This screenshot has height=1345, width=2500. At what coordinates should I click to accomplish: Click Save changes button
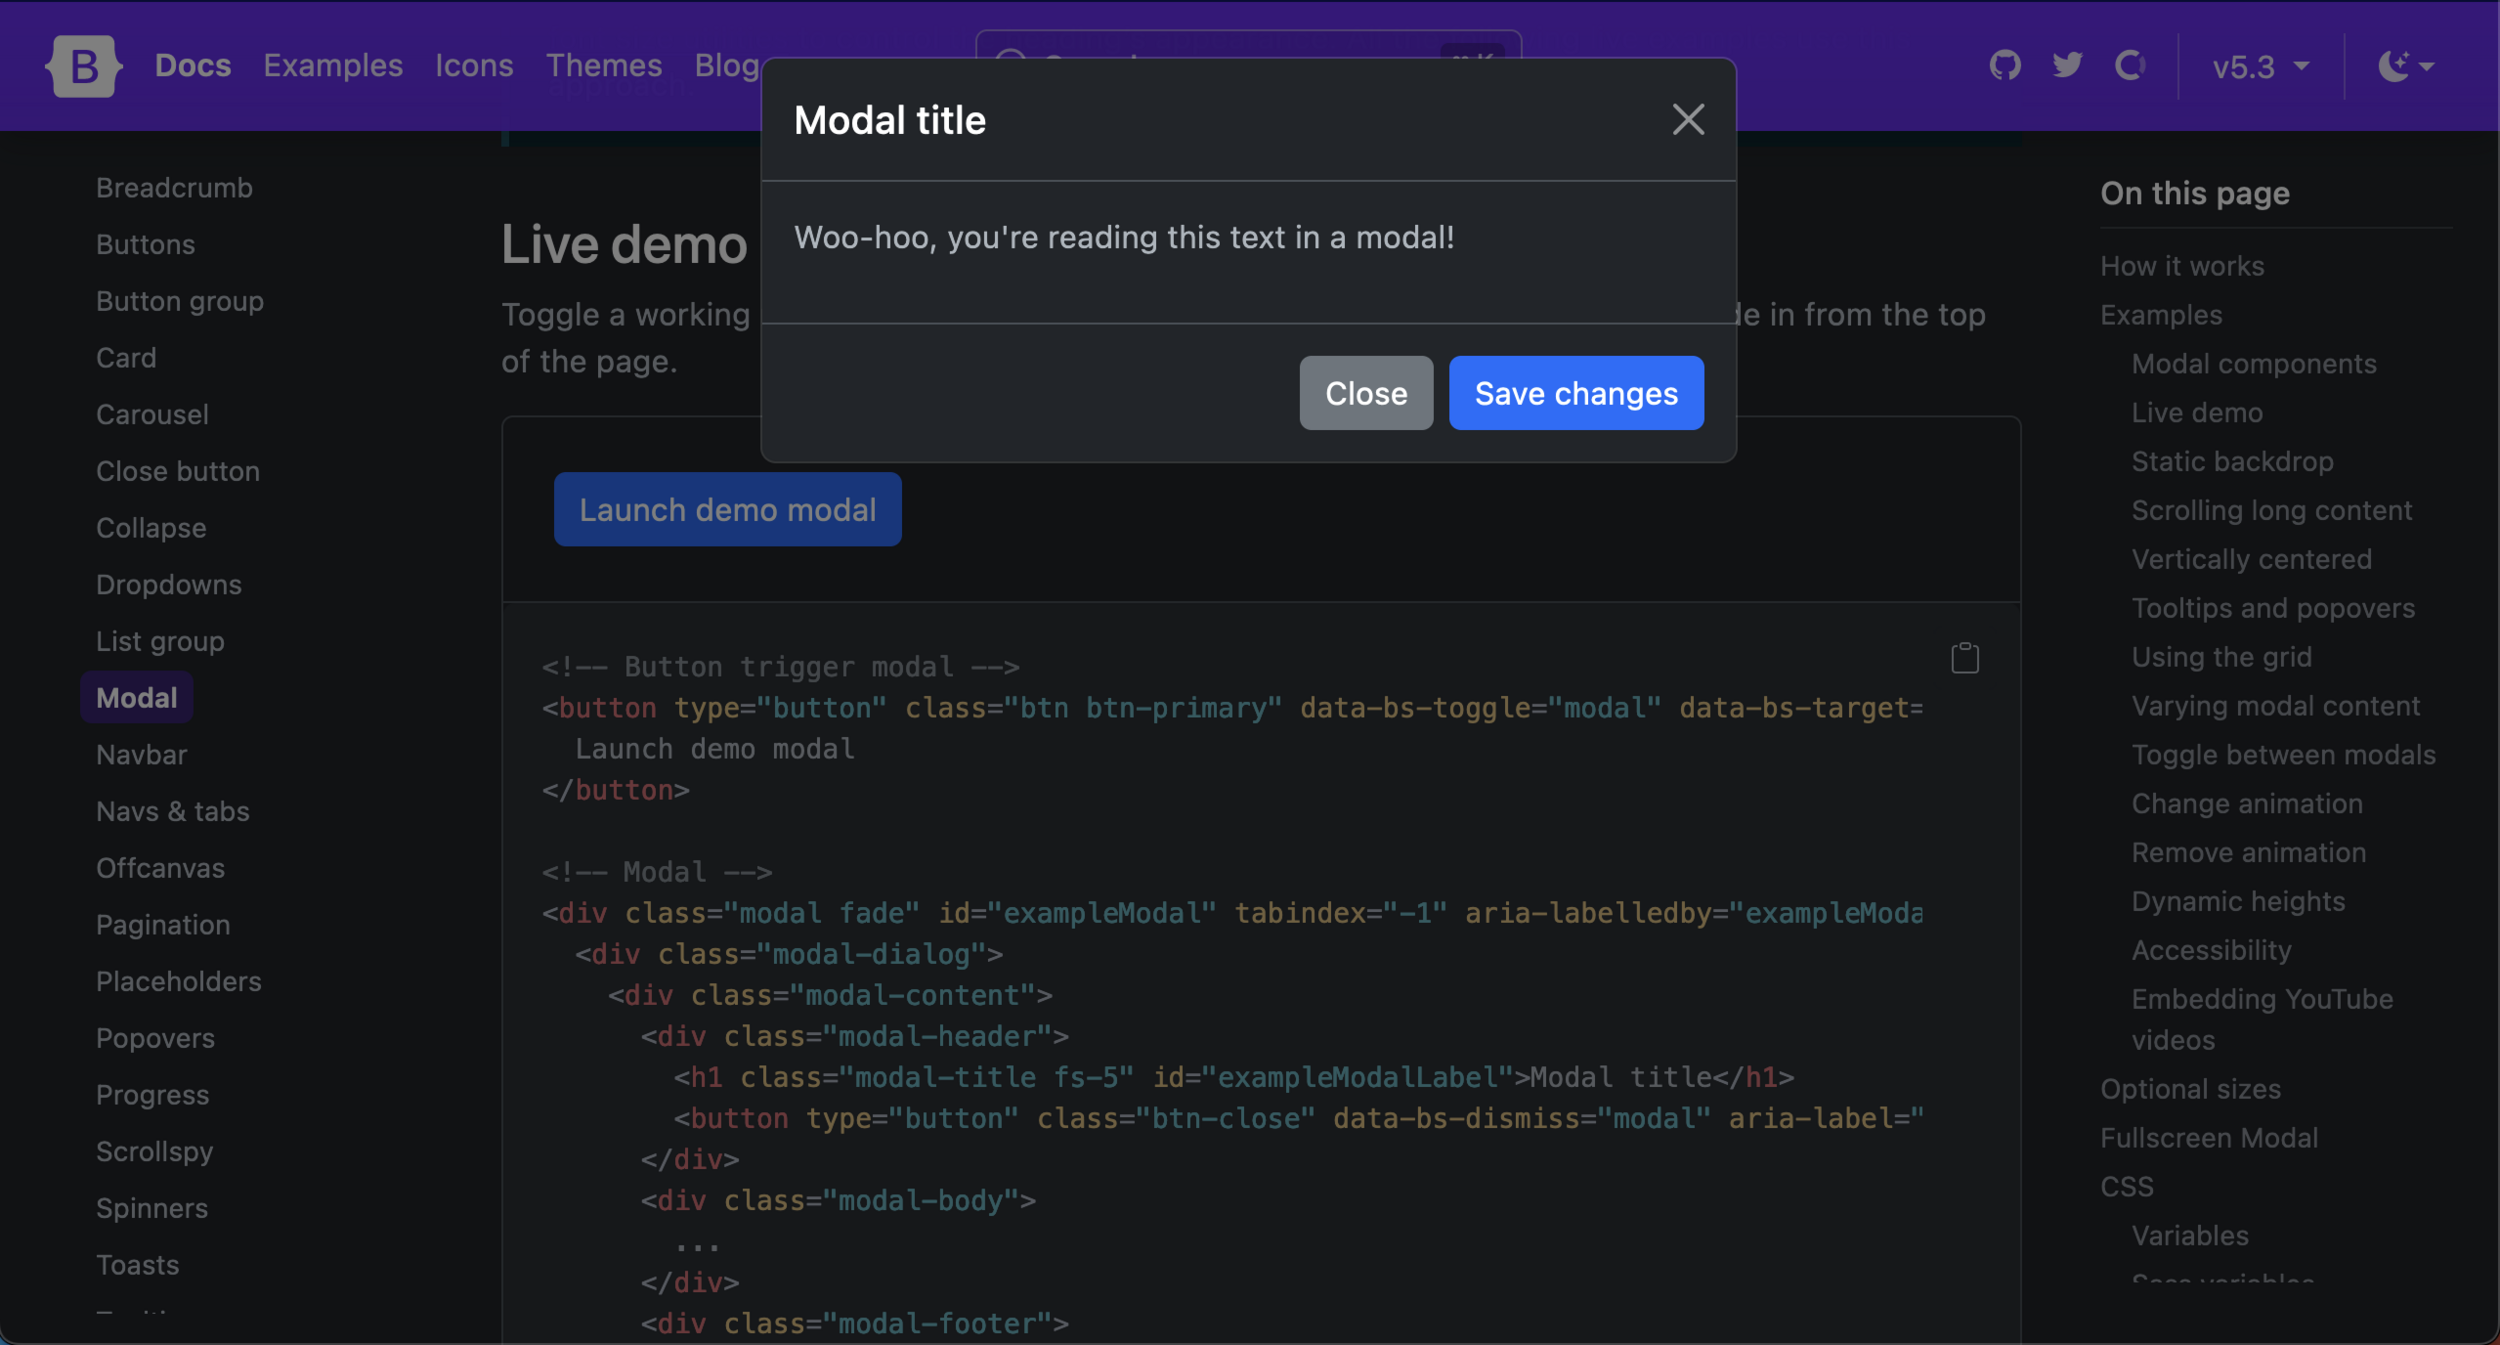pyautogui.click(x=1576, y=393)
